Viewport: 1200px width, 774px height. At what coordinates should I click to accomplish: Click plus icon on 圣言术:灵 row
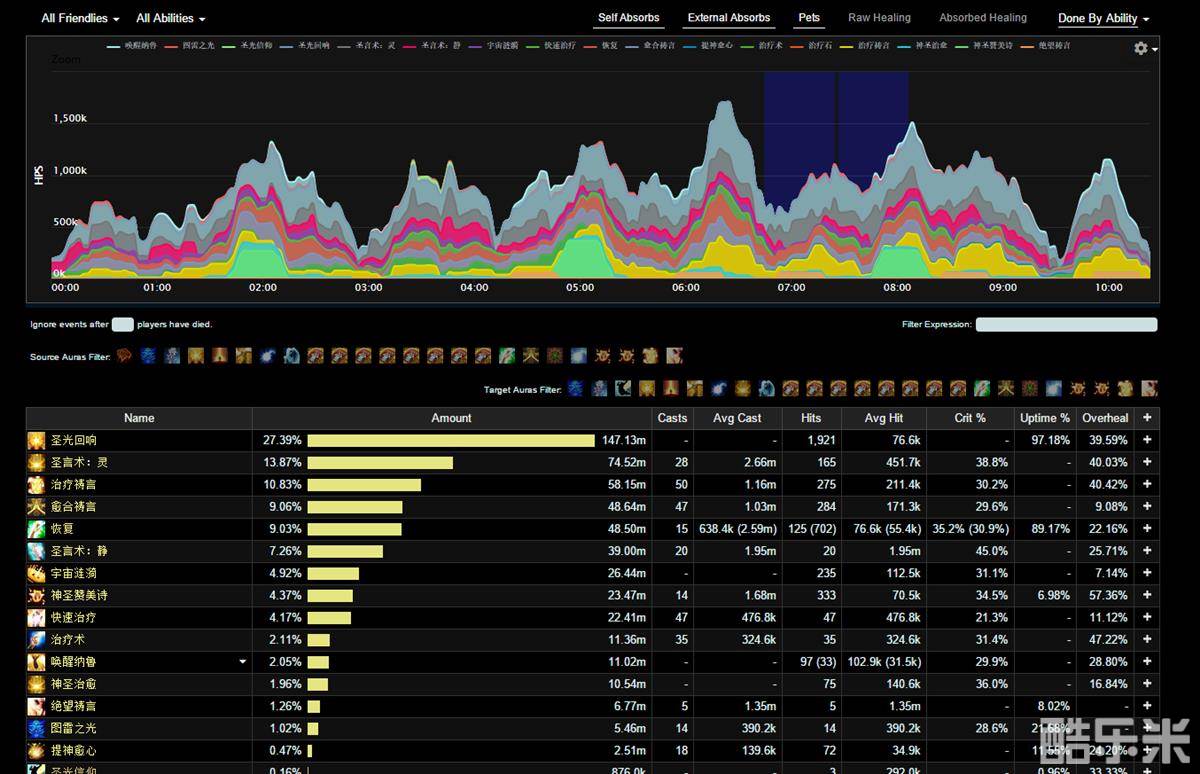pos(1147,462)
